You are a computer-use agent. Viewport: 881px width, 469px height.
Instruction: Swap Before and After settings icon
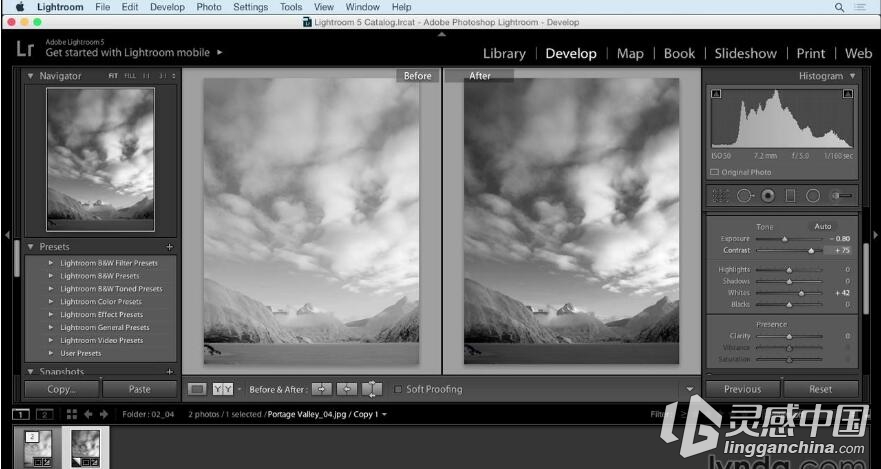(371, 389)
